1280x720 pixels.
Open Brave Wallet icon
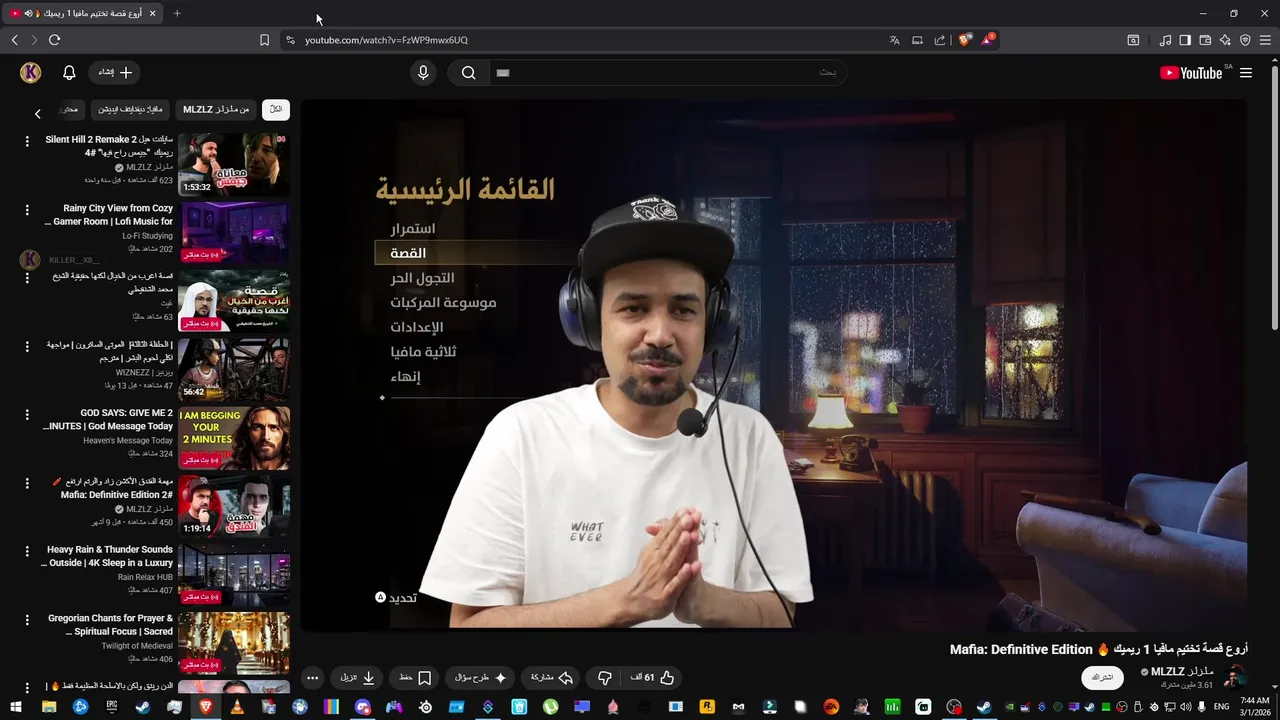click(x=1205, y=40)
